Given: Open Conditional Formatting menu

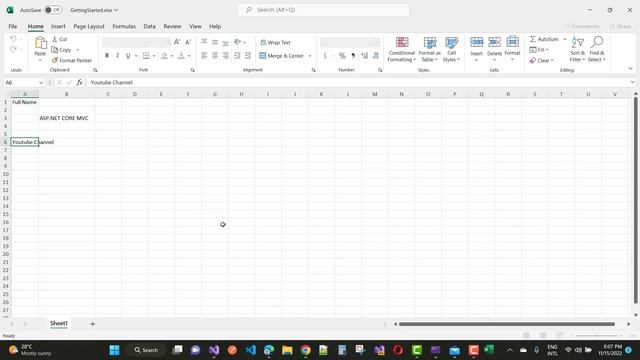Looking at the screenshot, I should 402,49.
